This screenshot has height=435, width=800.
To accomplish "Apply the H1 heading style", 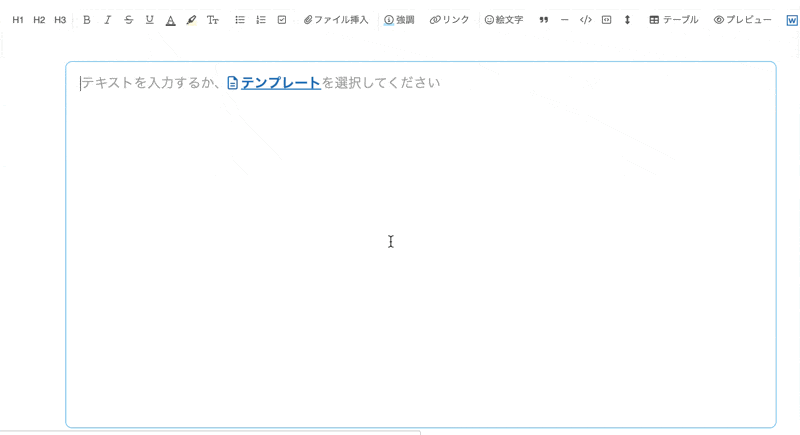I will [x=18, y=20].
